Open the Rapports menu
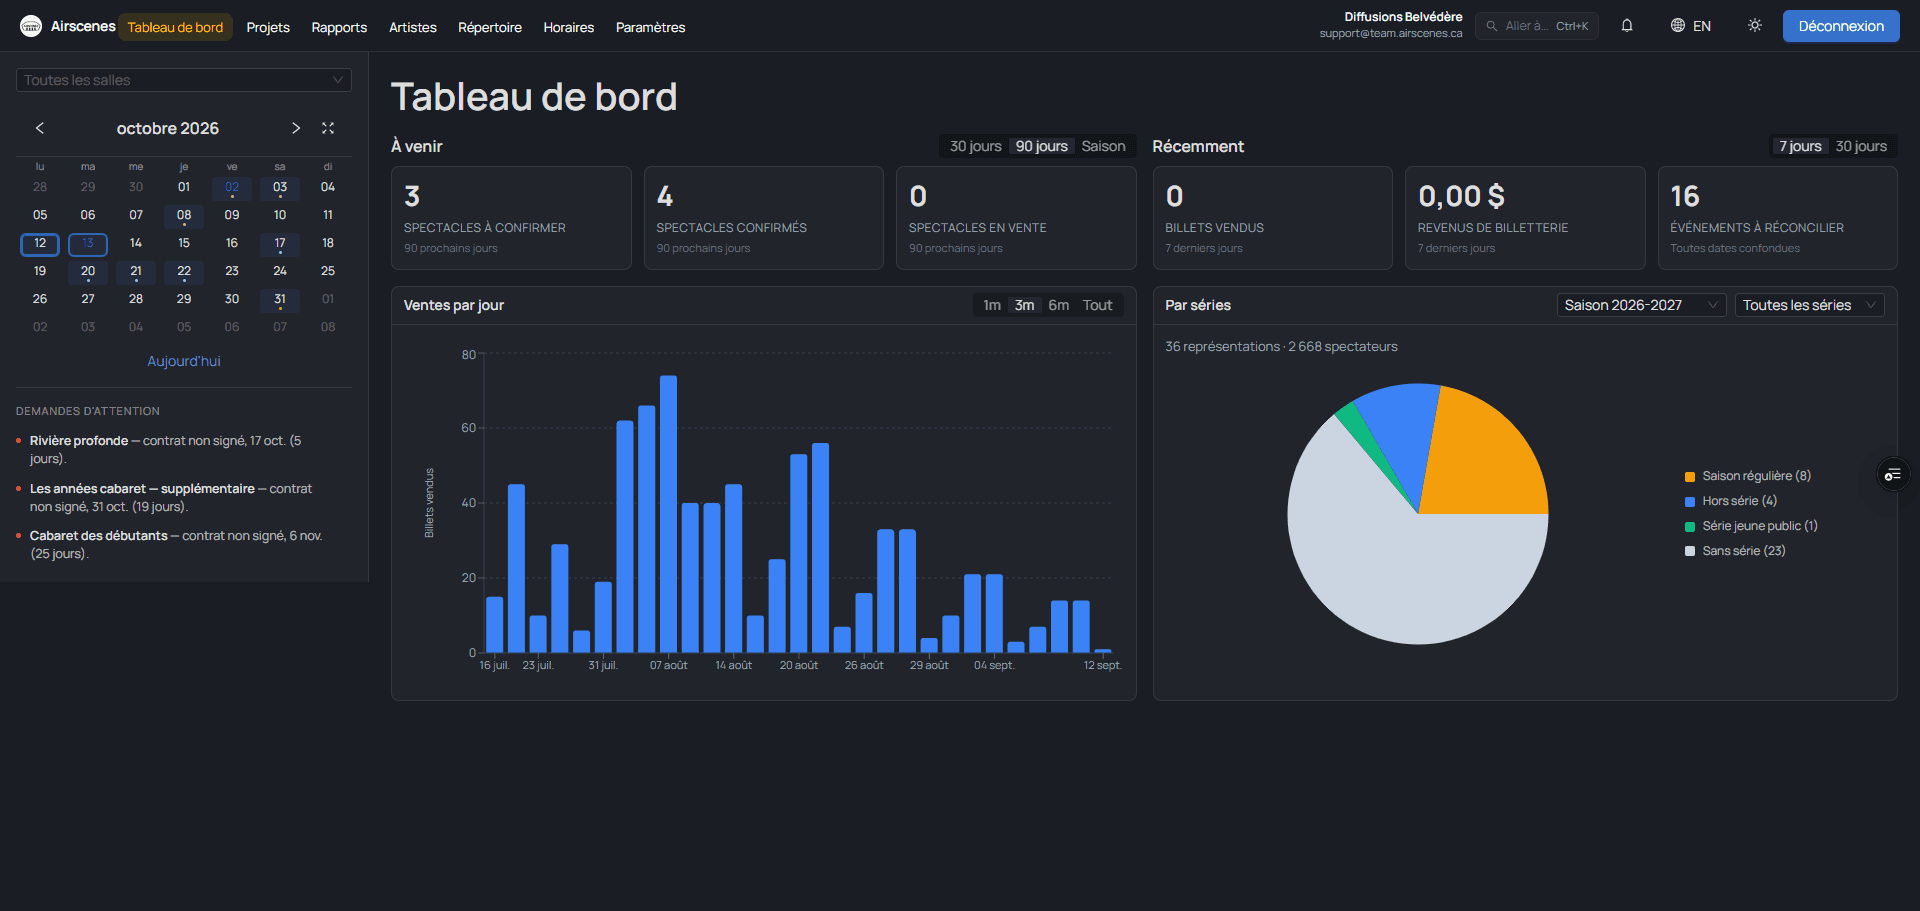1920x911 pixels. (x=339, y=27)
